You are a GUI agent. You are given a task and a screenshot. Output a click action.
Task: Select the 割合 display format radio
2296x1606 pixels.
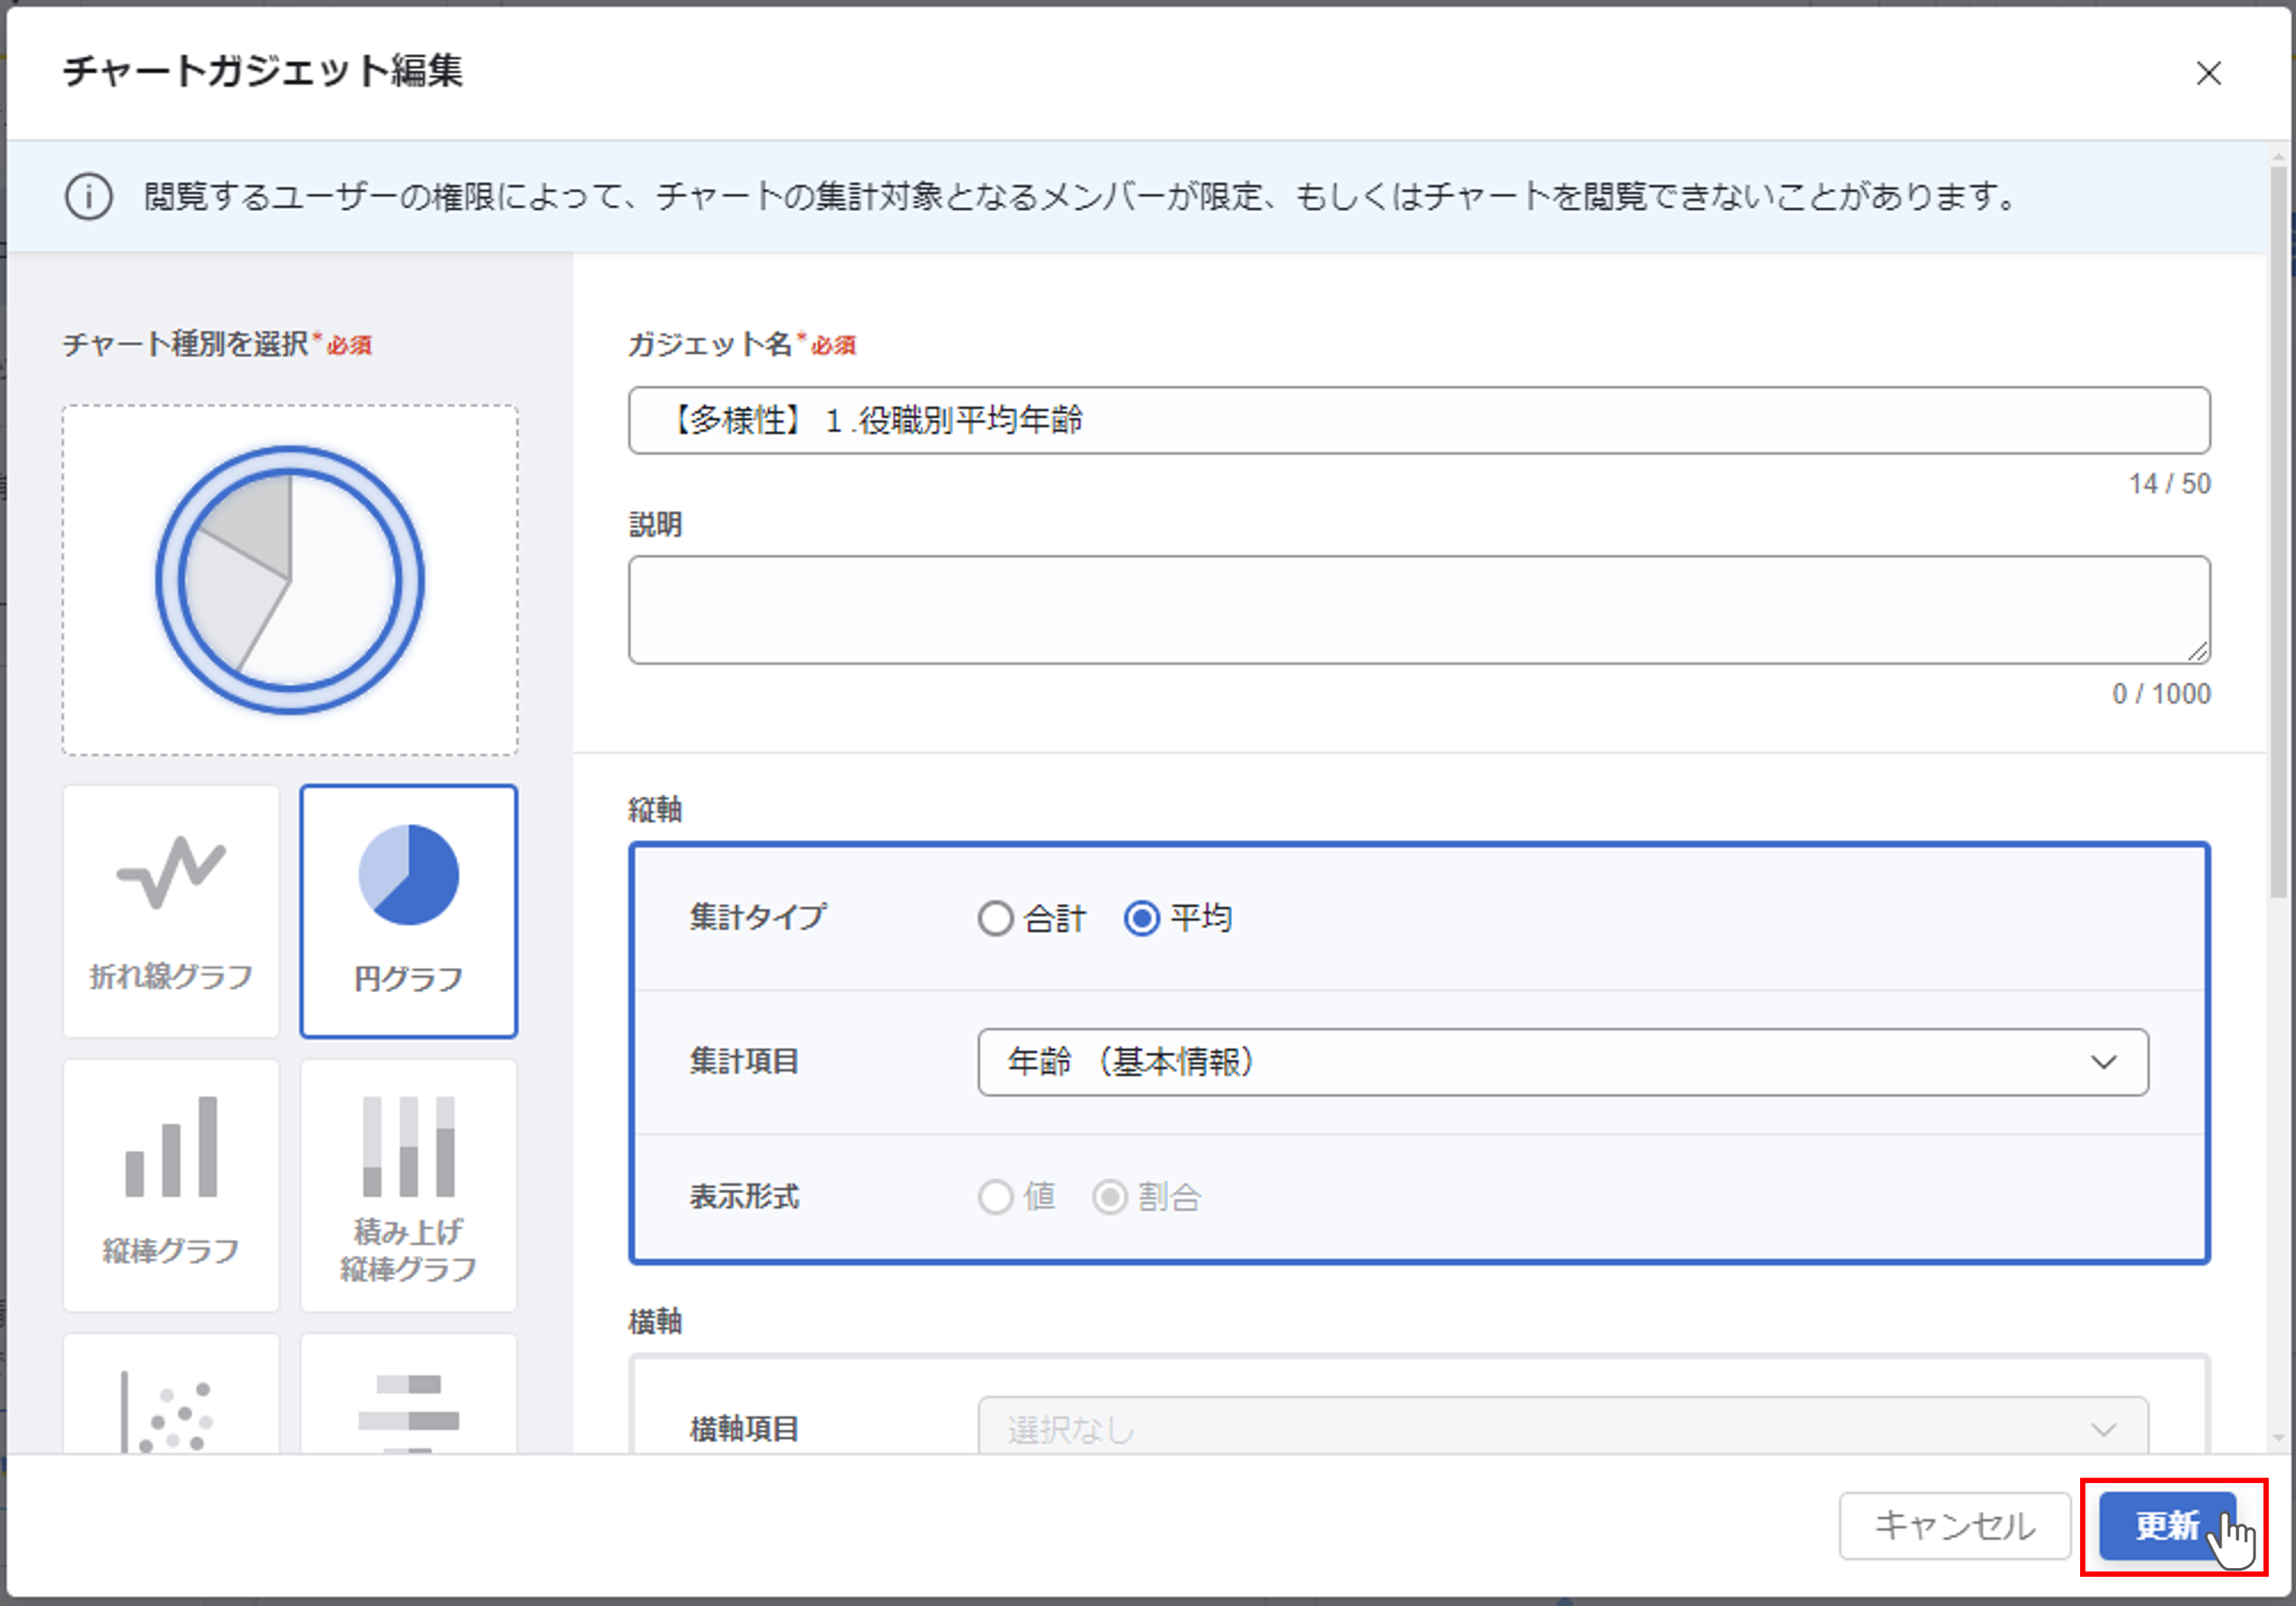[x=1109, y=1196]
